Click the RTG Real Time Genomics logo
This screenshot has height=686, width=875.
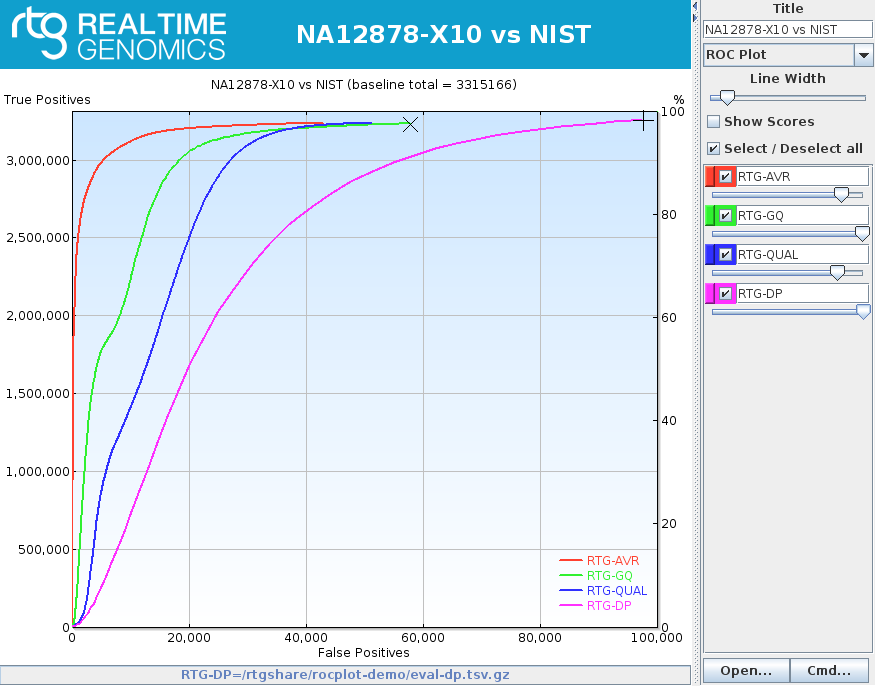pos(119,35)
